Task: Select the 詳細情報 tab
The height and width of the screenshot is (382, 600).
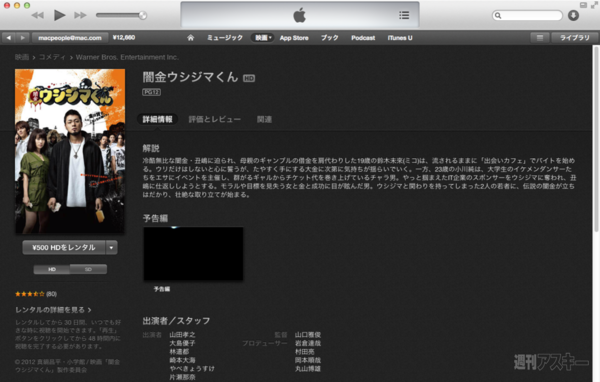Action: click(x=158, y=119)
